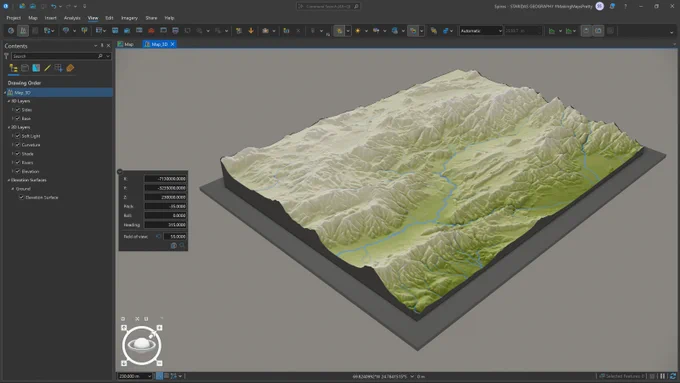Open the Project menu tab

pos(13,18)
